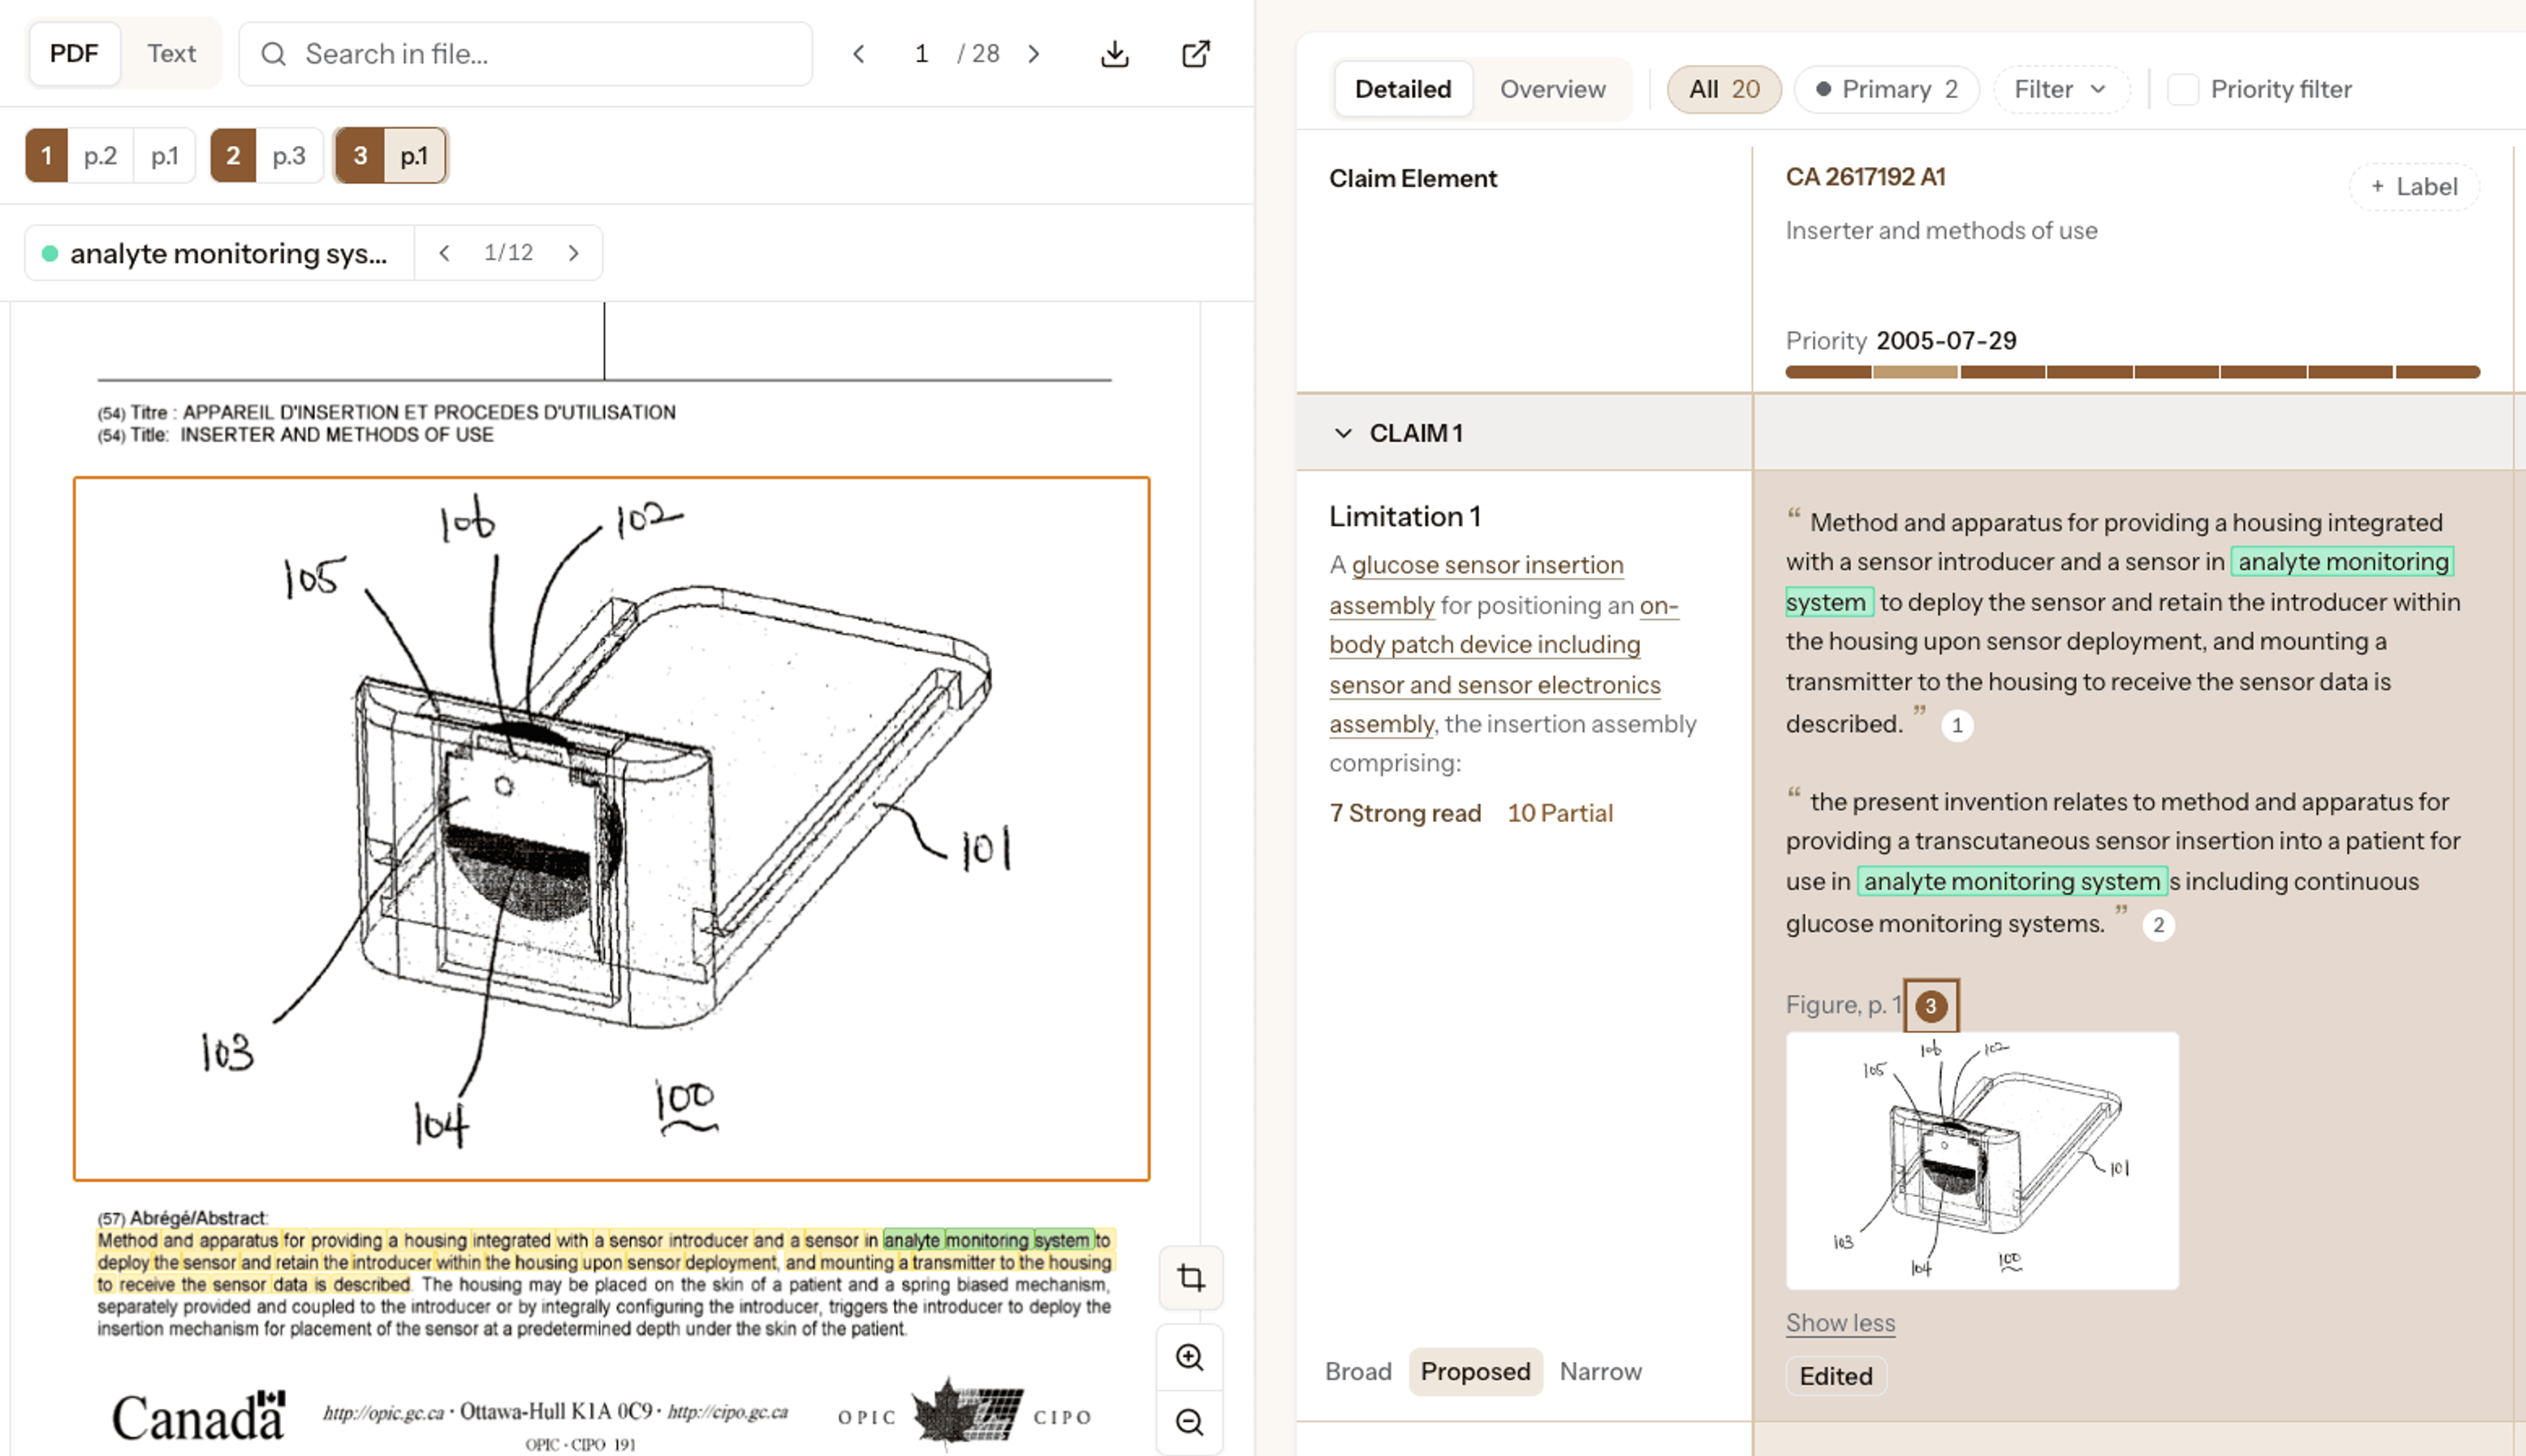This screenshot has height=1456, width=2526.
Task: Open 10 Partial results
Action: click(1560, 813)
